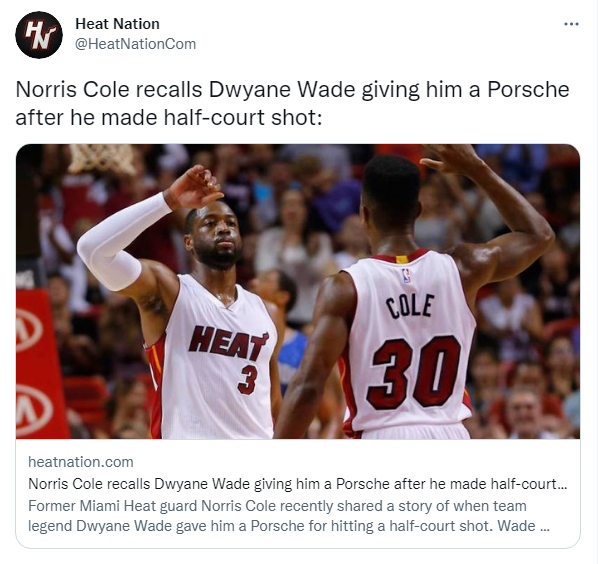The image size is (598, 564).
Task: Click the COLE 30 jersey in photo
Action: (x=409, y=343)
